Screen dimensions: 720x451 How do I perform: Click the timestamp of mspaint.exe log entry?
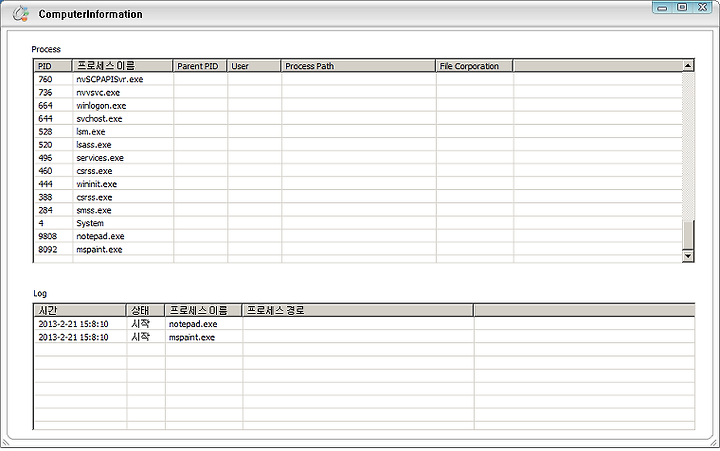pos(73,337)
